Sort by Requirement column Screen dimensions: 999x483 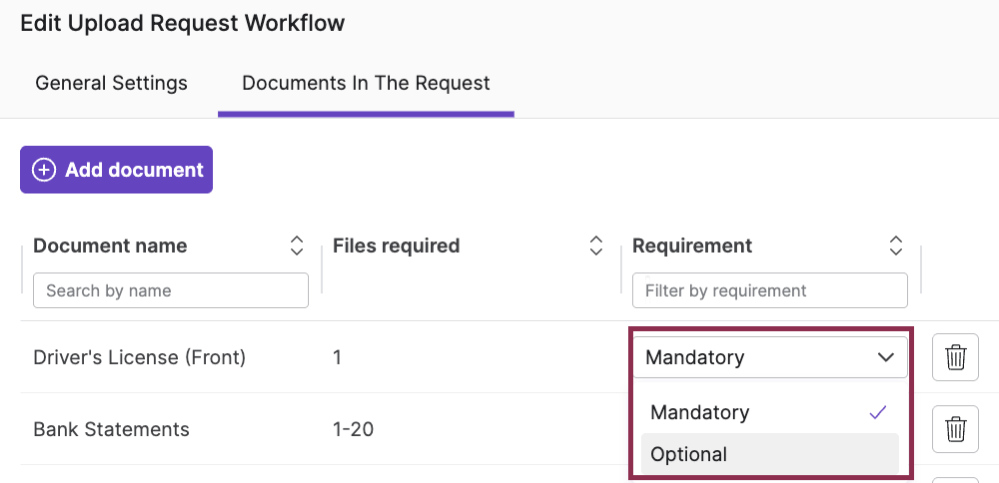[x=896, y=245]
